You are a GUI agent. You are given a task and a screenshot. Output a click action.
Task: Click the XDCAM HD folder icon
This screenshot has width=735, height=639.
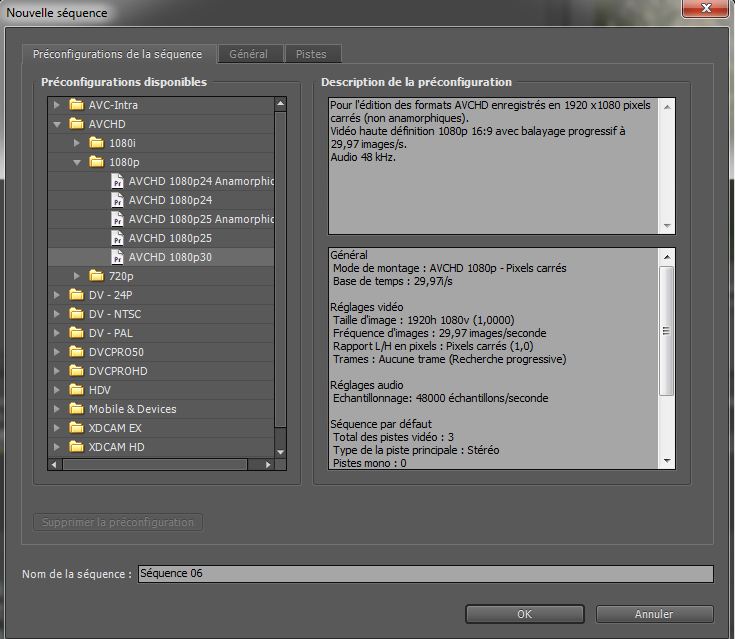(x=76, y=447)
